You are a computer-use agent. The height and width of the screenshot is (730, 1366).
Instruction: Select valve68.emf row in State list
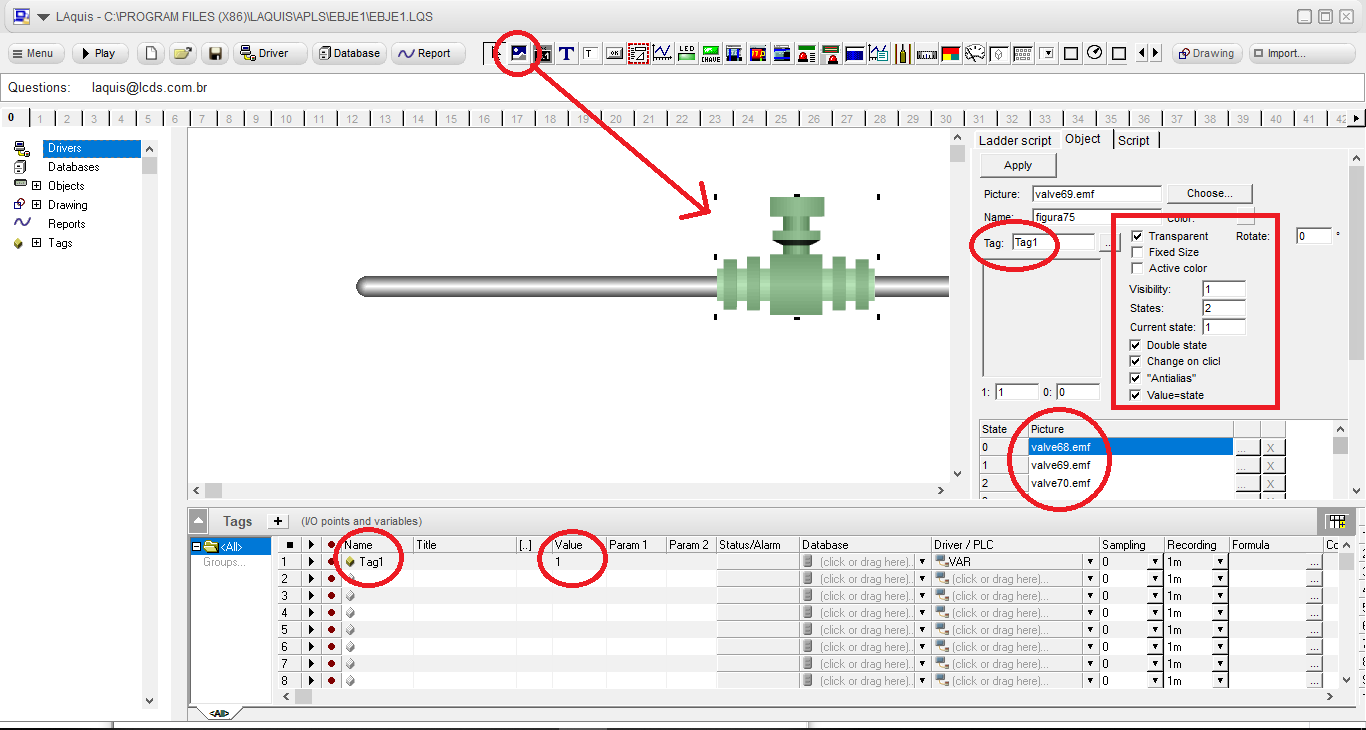[x=1131, y=447]
